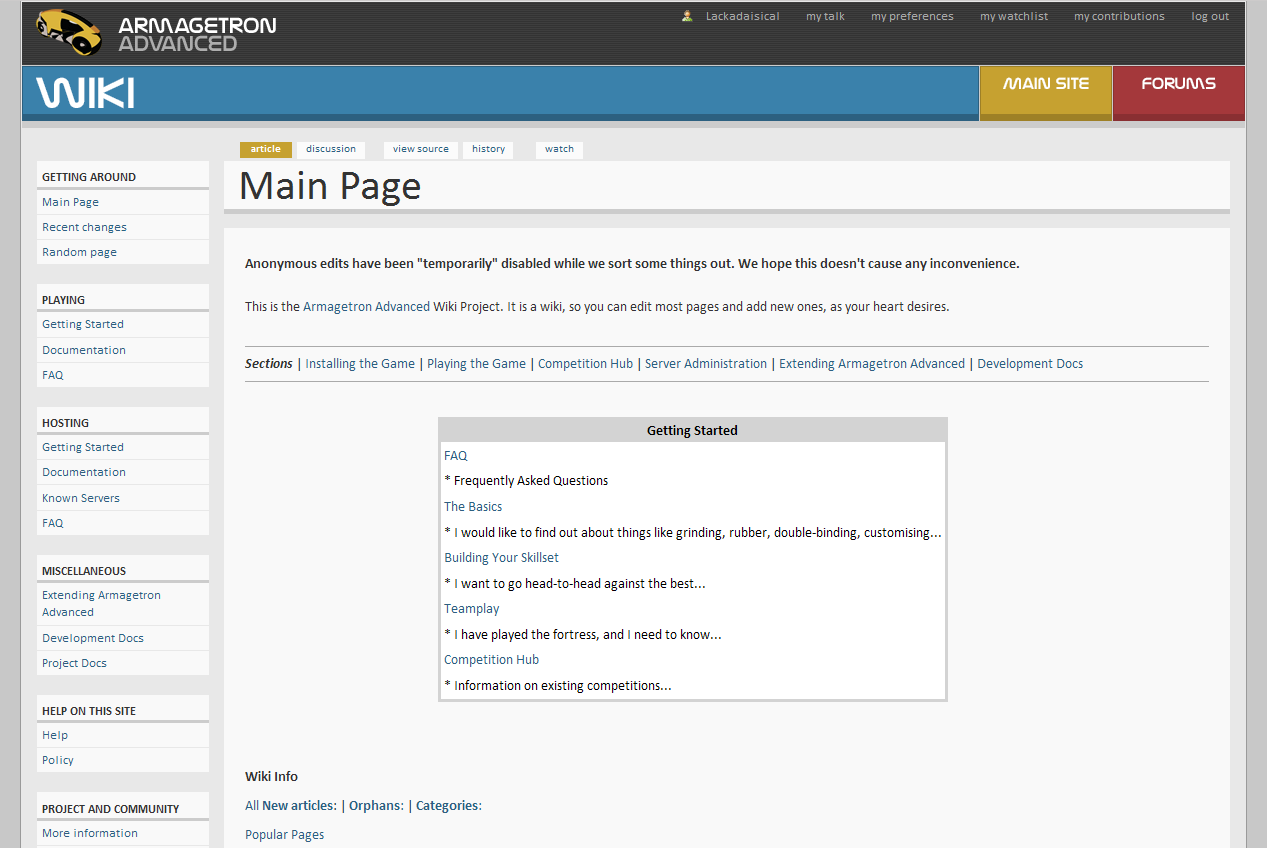Click Installing the Game section link
The width and height of the screenshot is (1267, 848).
click(360, 364)
